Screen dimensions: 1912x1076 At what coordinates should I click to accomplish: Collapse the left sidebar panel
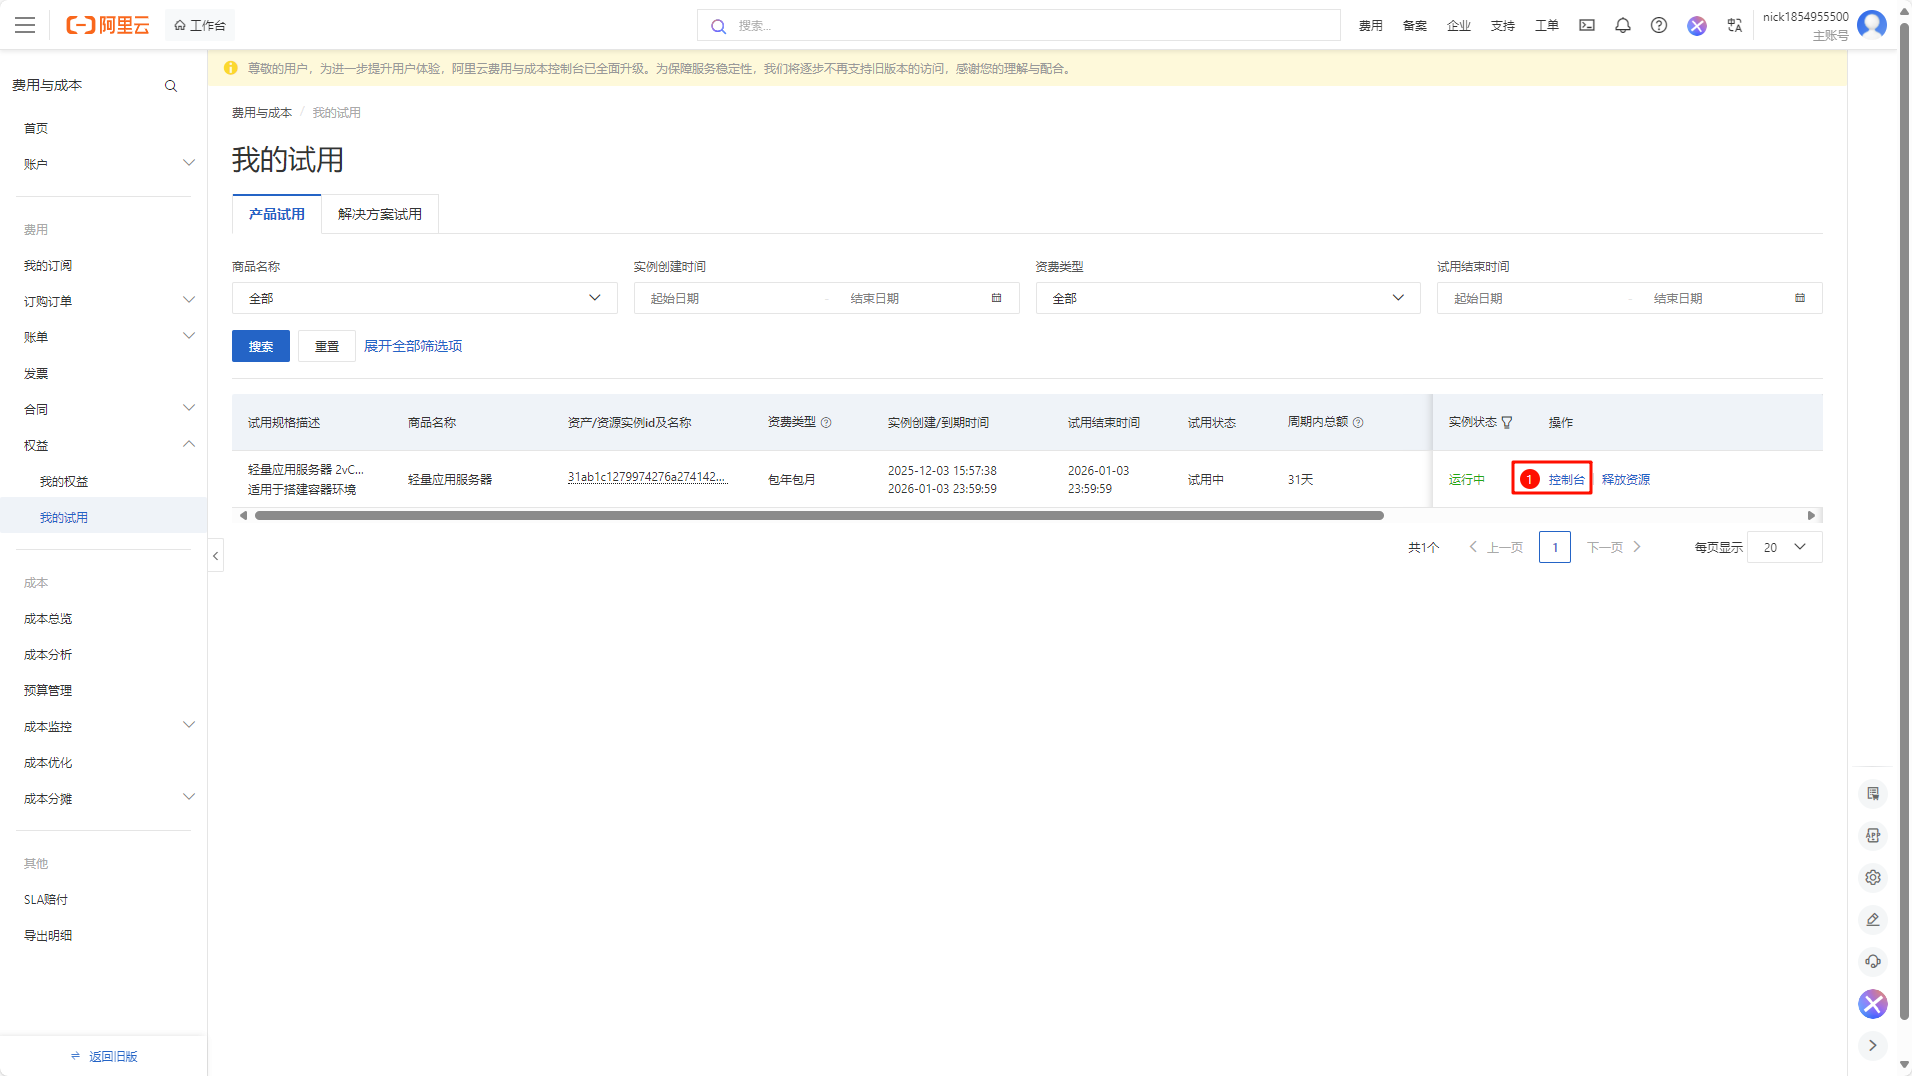215,556
